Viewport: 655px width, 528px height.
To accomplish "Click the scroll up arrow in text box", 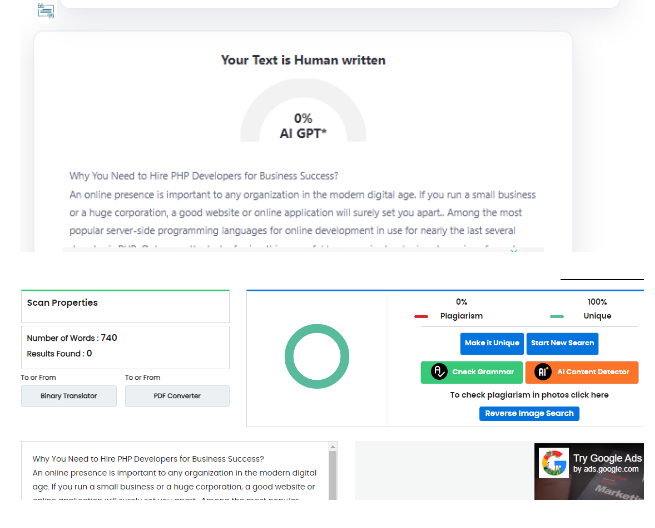I will (x=333, y=447).
